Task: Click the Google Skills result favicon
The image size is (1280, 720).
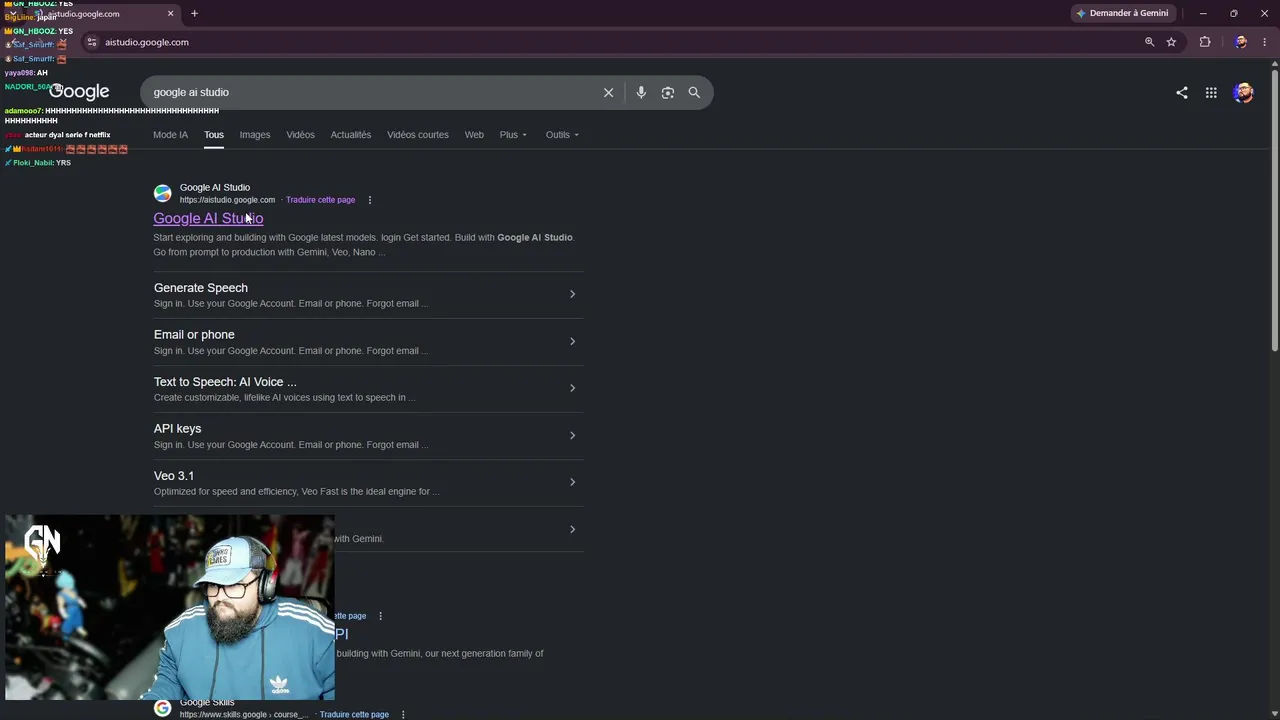Action: (x=162, y=709)
